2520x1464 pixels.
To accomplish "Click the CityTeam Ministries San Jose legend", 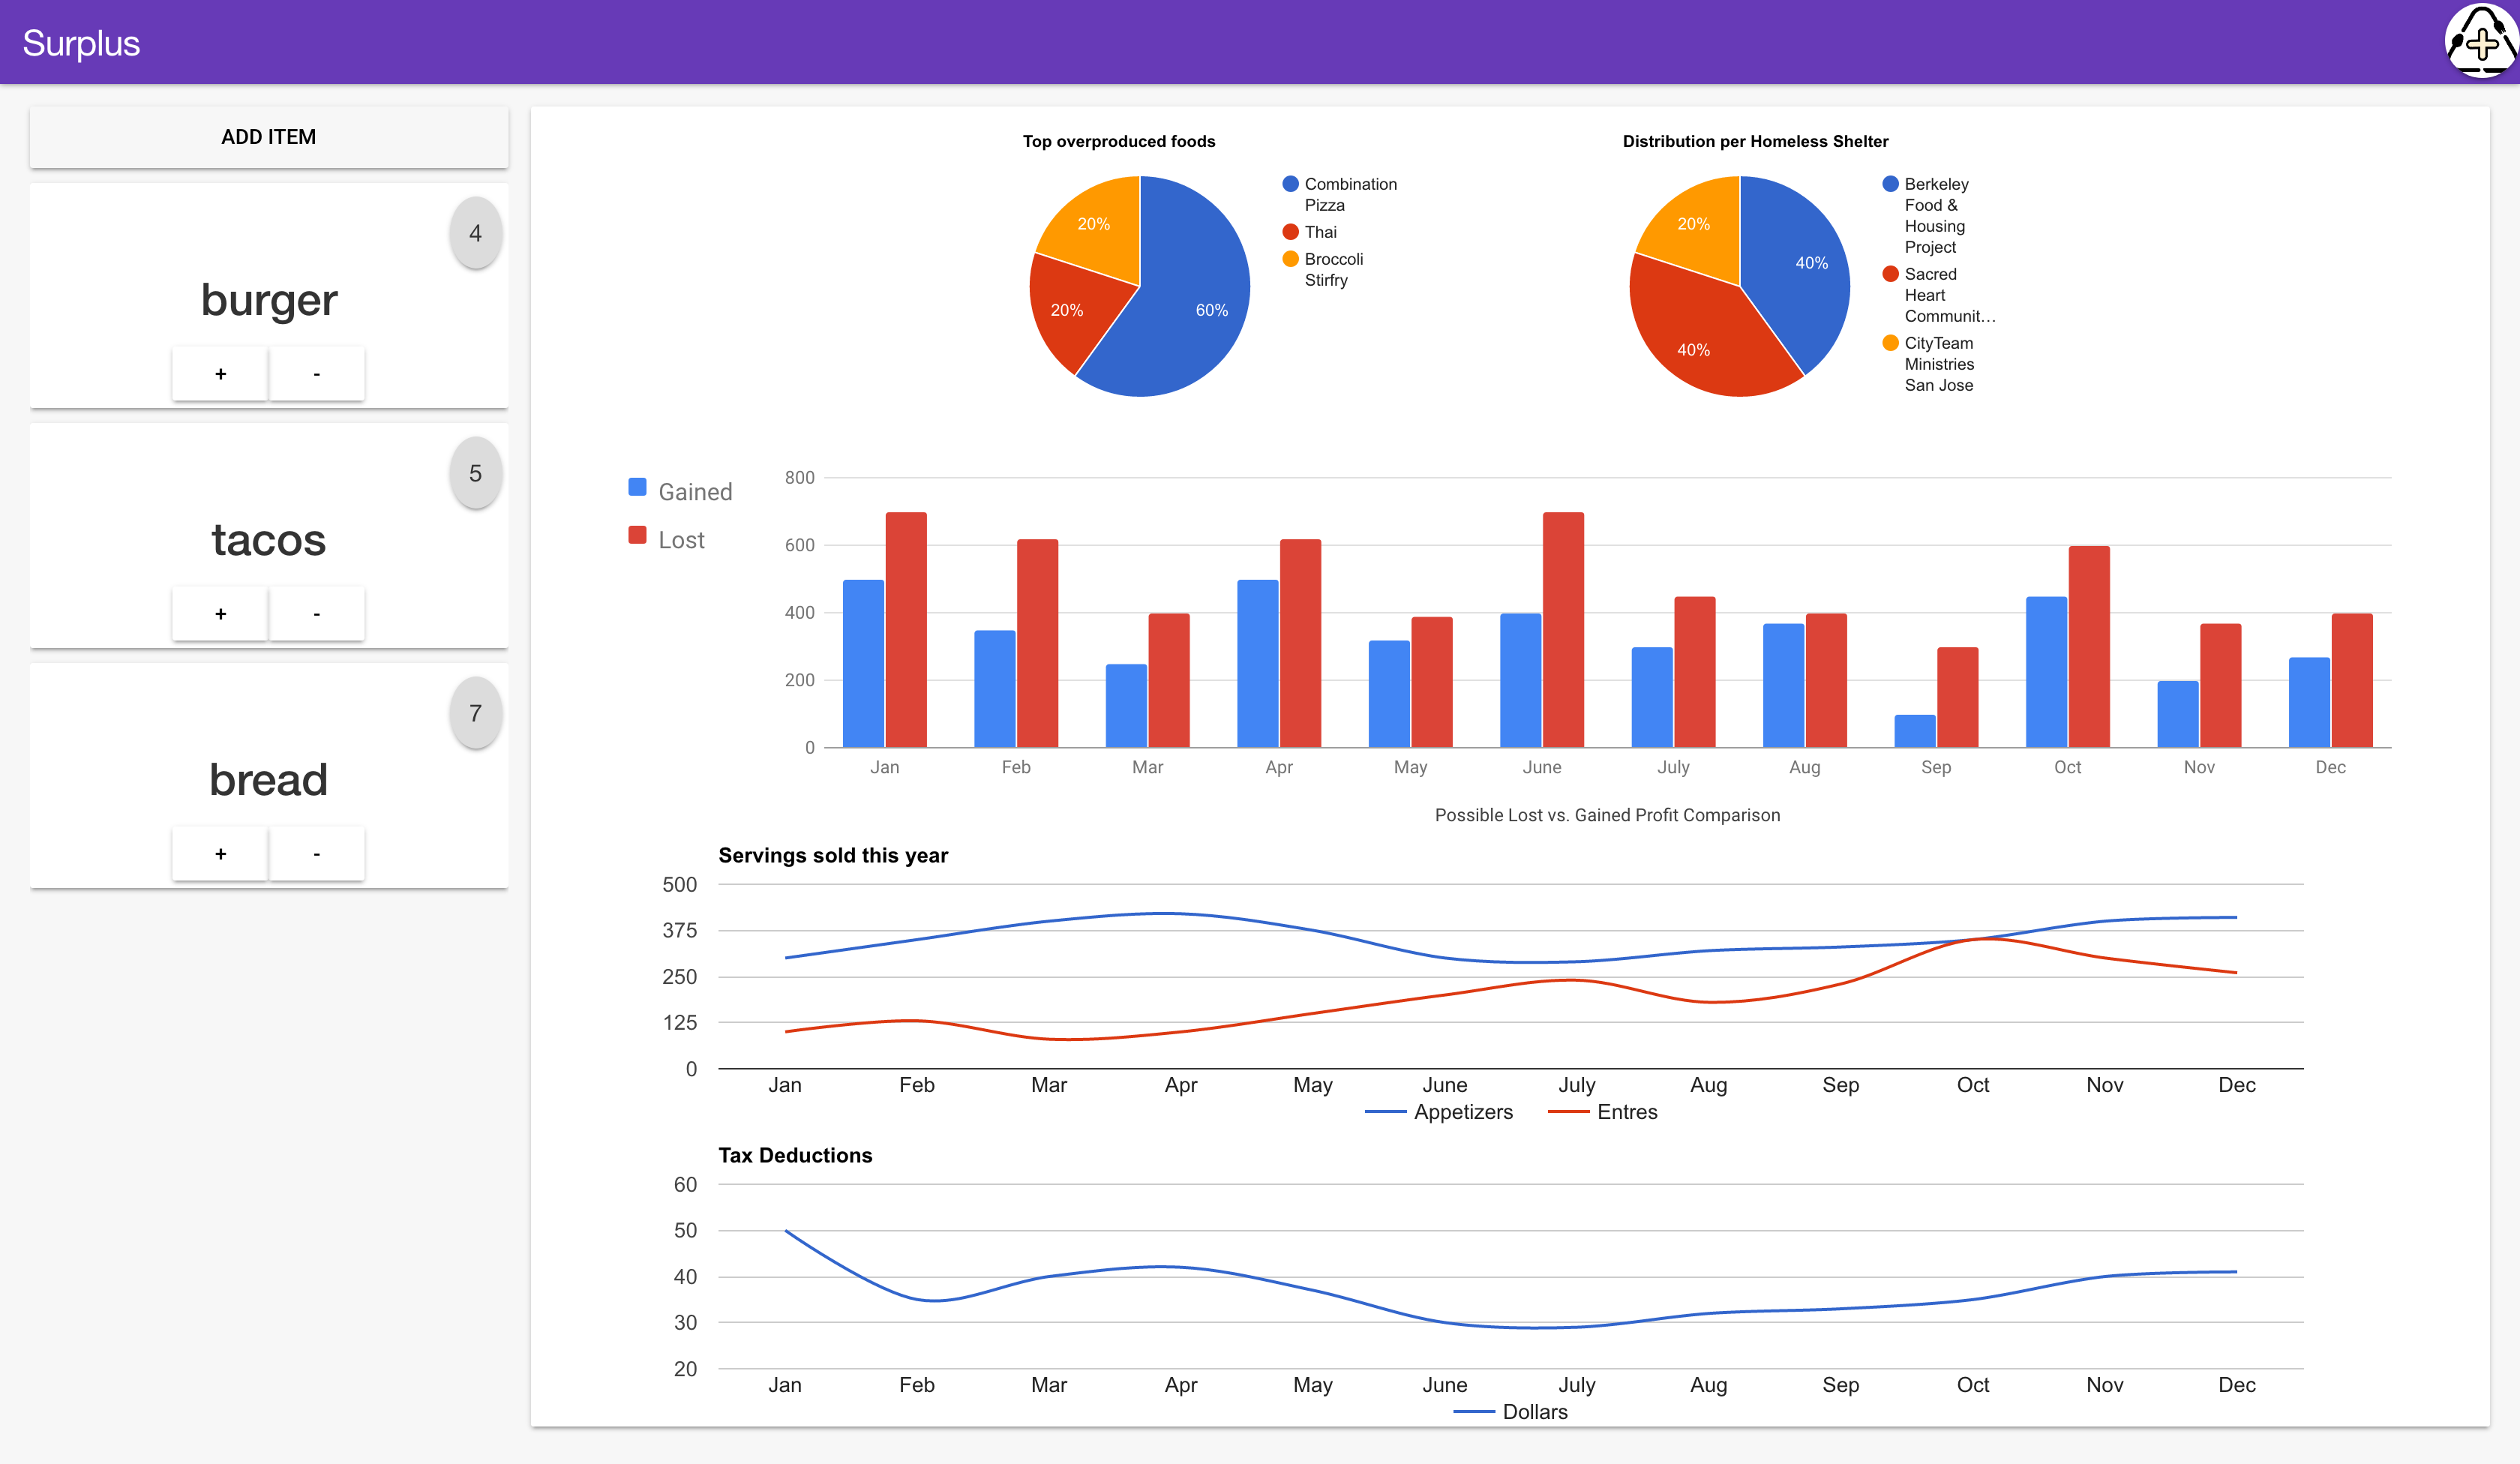I will (1929, 364).
